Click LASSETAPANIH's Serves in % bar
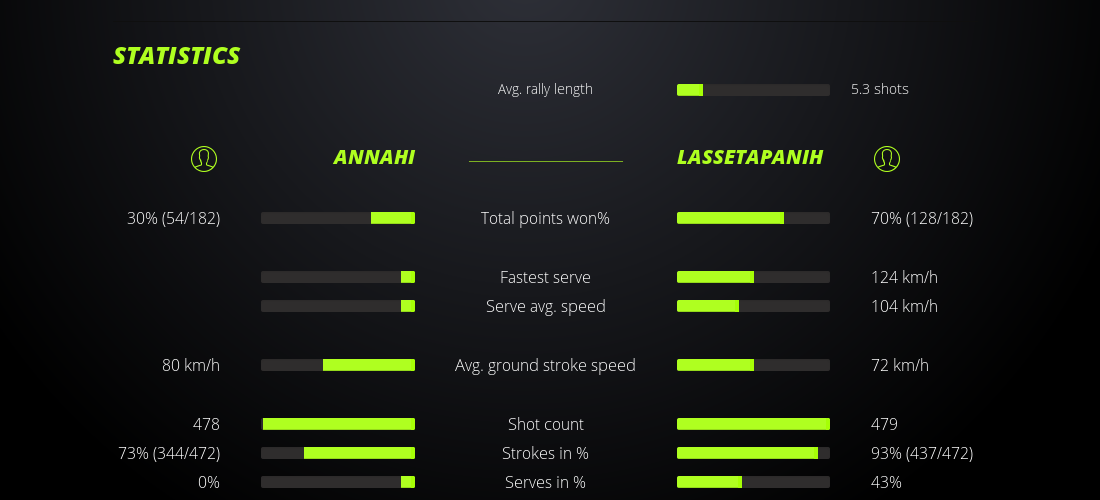The width and height of the screenshot is (1100, 500). 753,482
